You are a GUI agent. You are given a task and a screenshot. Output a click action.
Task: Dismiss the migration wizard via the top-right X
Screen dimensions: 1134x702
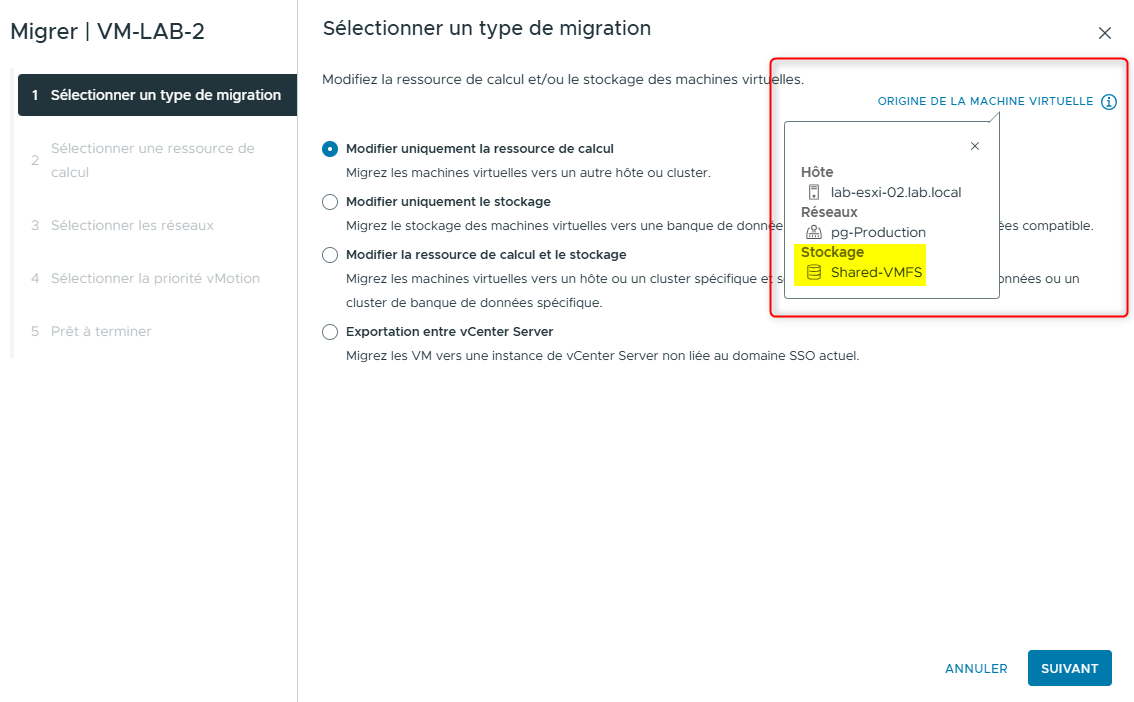click(1105, 33)
